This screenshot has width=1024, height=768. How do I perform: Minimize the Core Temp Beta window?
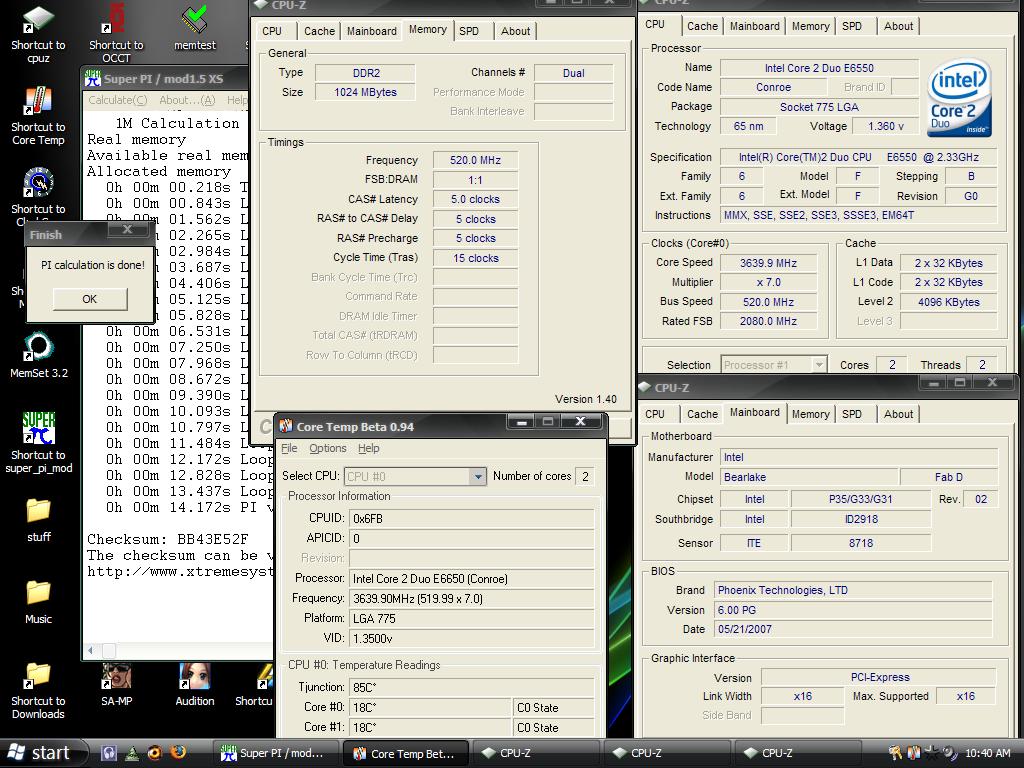[522, 423]
